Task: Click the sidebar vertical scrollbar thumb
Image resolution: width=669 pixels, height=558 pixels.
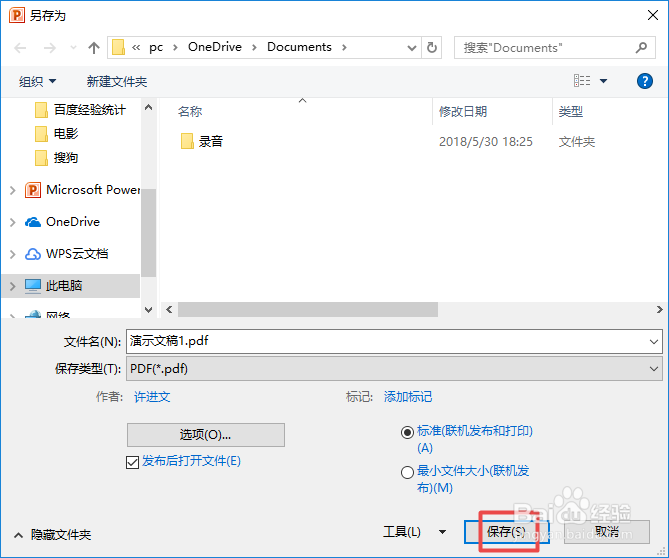Action: click(x=148, y=233)
